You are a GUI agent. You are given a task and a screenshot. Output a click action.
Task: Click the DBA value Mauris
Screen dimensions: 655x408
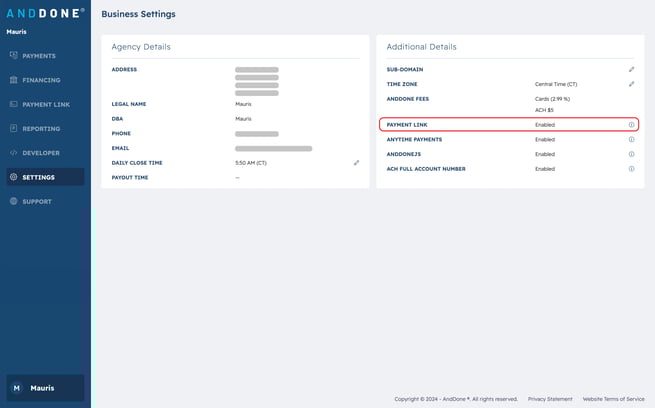(243, 119)
